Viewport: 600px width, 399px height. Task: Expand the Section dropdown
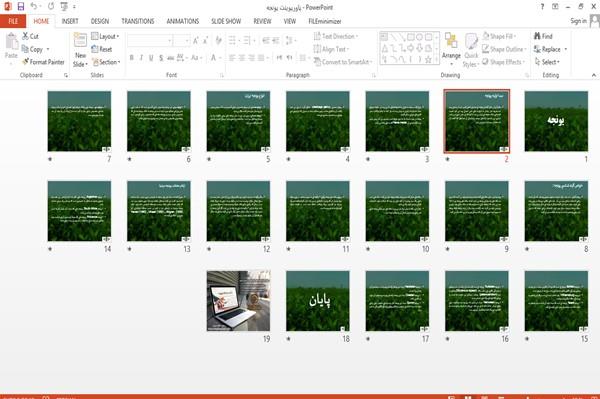pyautogui.click(x=106, y=62)
